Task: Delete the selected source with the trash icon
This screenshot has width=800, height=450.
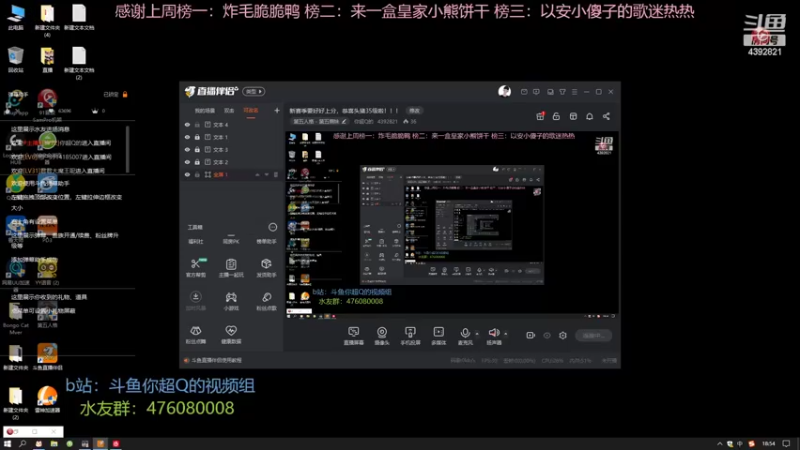Action: click(276, 174)
